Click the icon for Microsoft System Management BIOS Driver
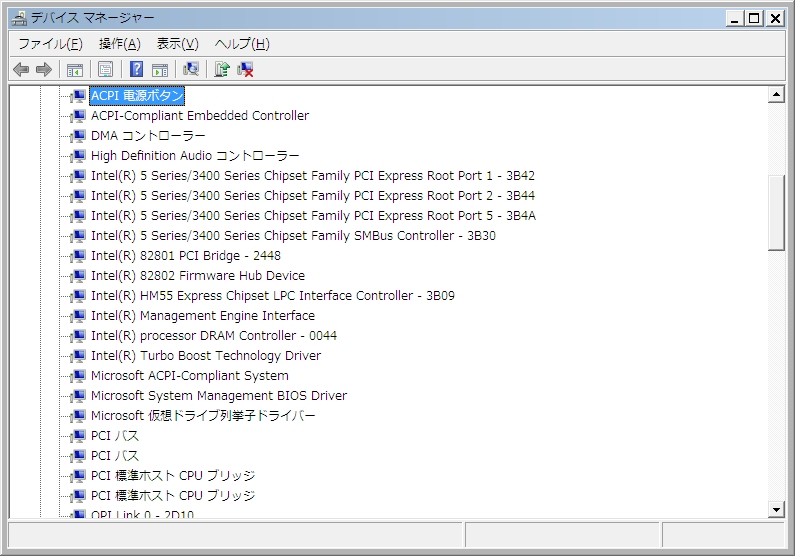This screenshot has height=556, width=795. pyautogui.click(x=79, y=396)
